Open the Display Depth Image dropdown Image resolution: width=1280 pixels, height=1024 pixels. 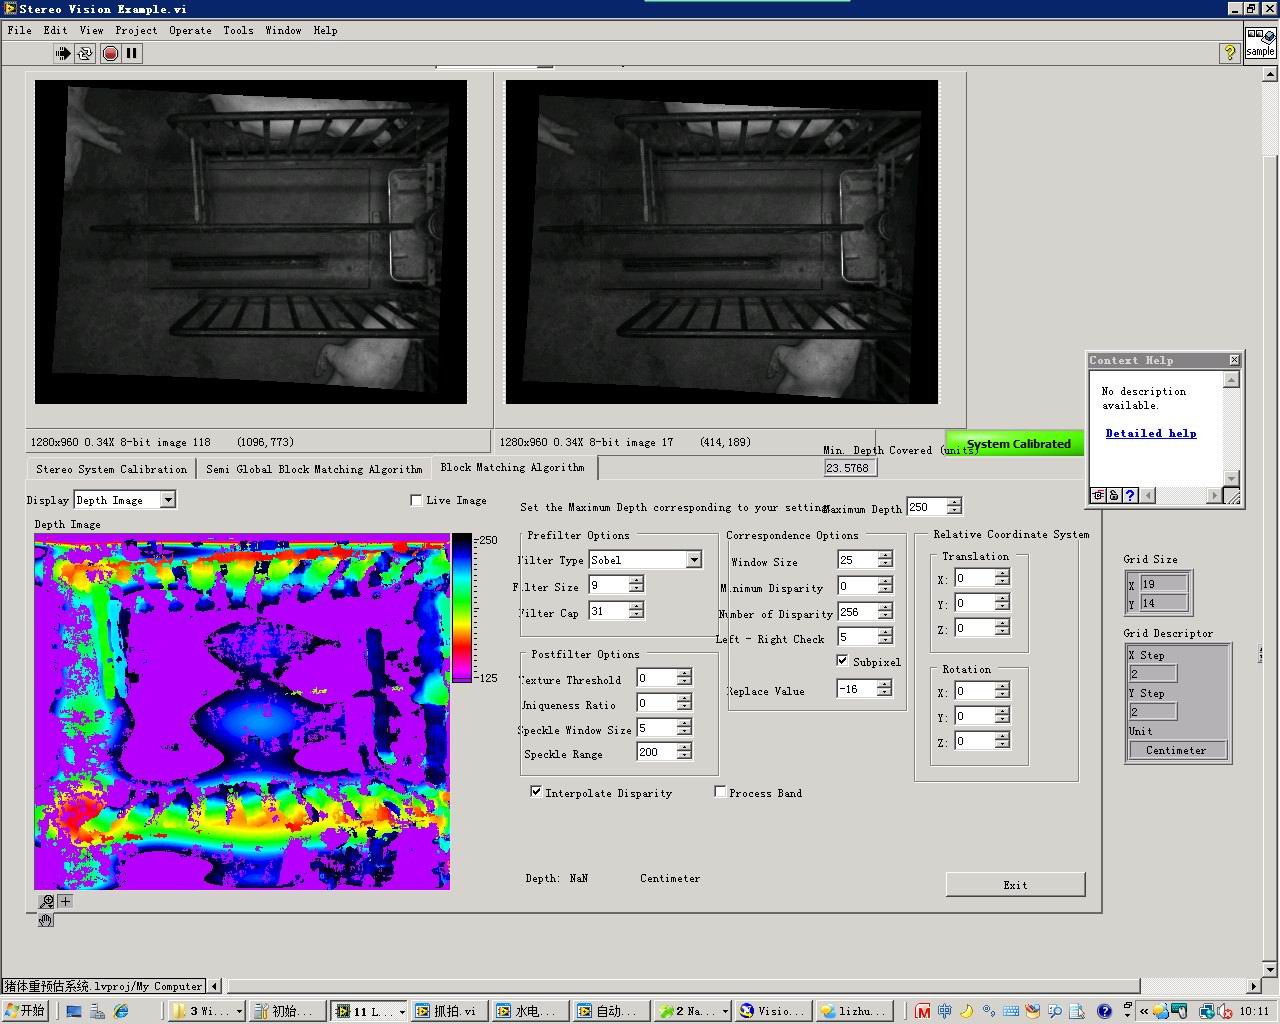click(168, 499)
